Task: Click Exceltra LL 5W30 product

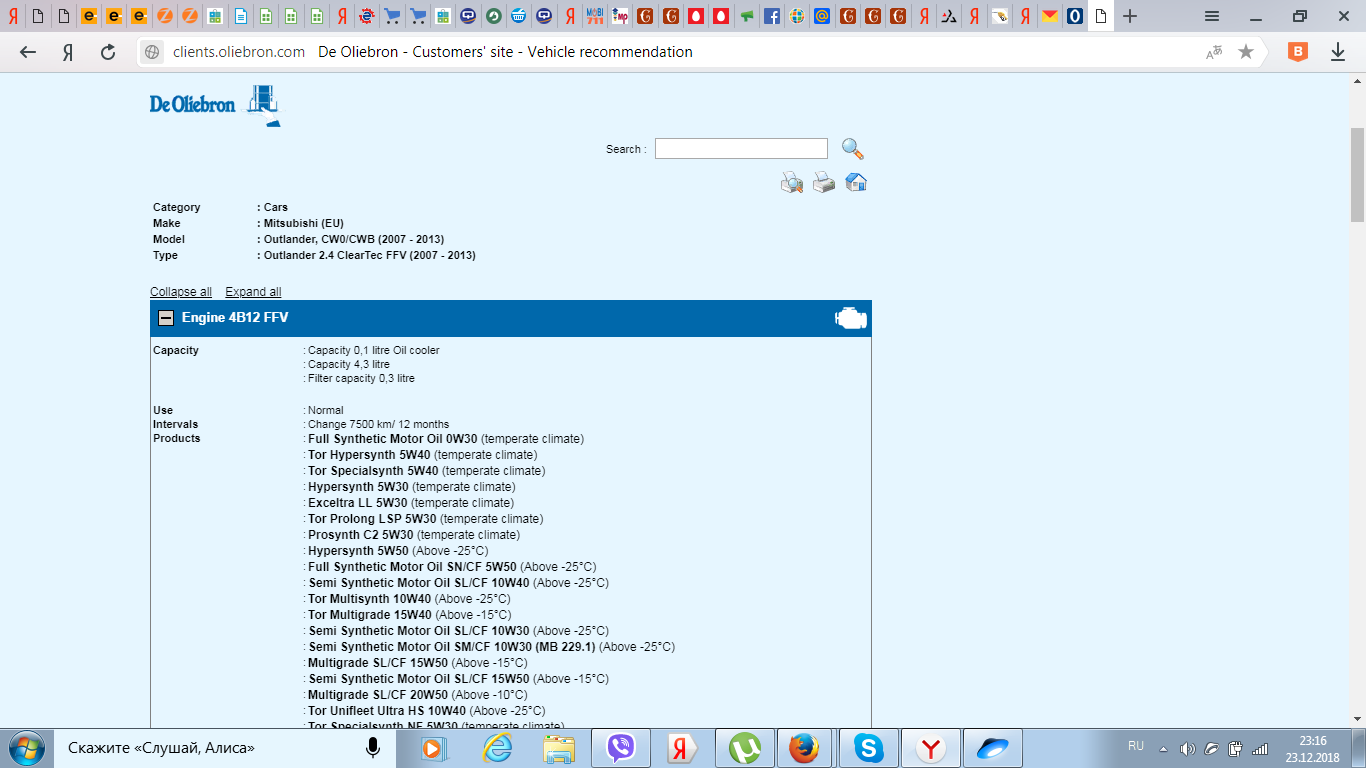Action: click(x=358, y=503)
